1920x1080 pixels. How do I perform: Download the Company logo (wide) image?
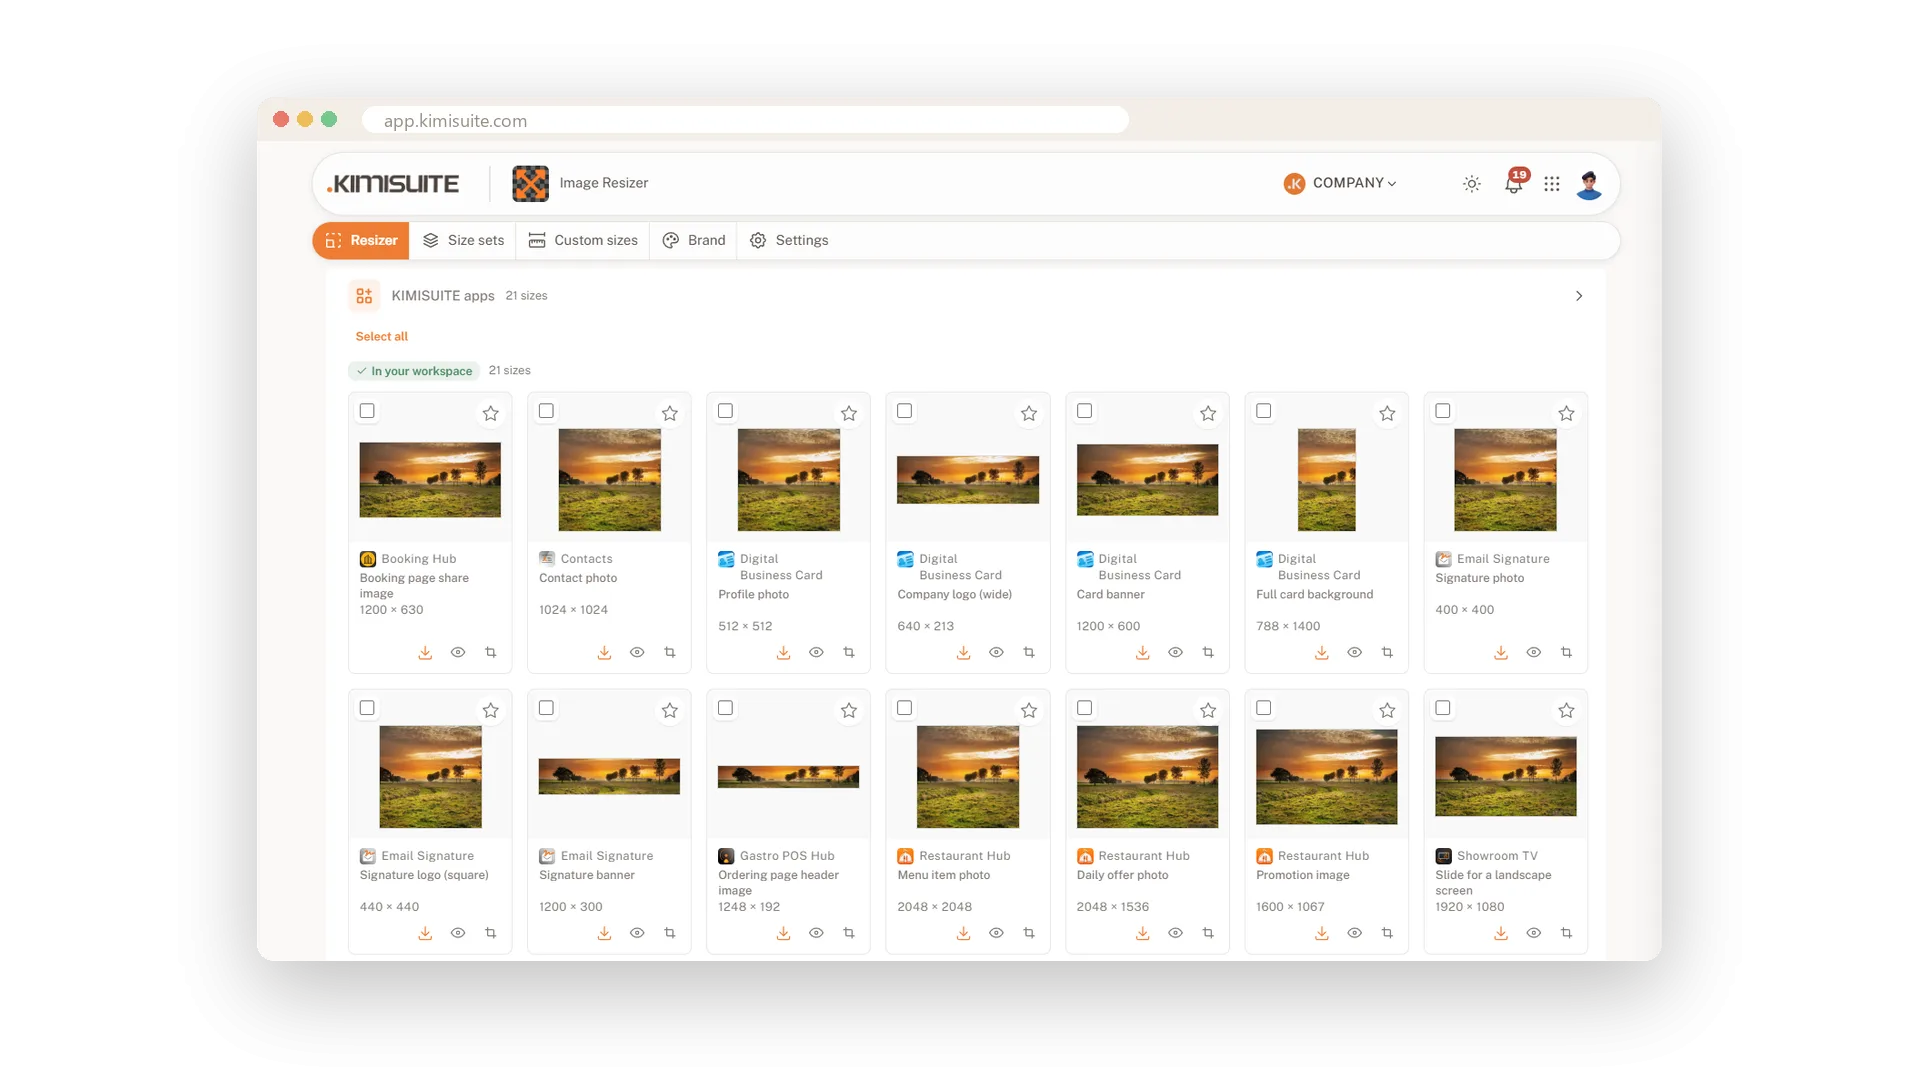(963, 653)
